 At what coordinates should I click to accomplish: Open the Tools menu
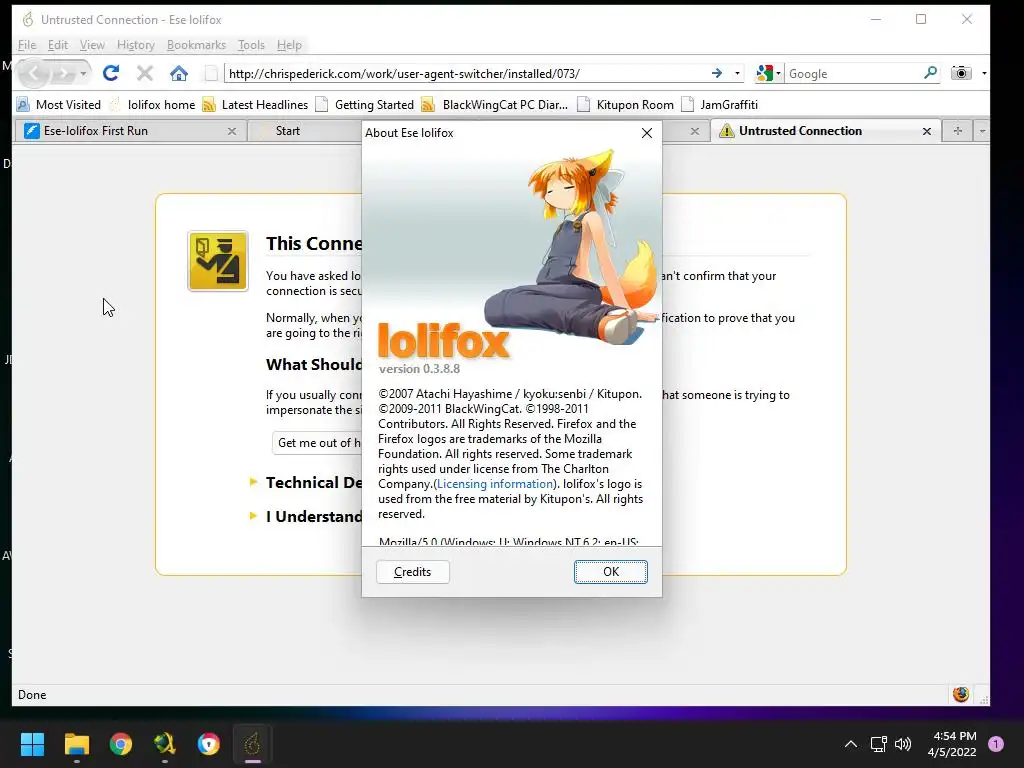pyautogui.click(x=251, y=45)
